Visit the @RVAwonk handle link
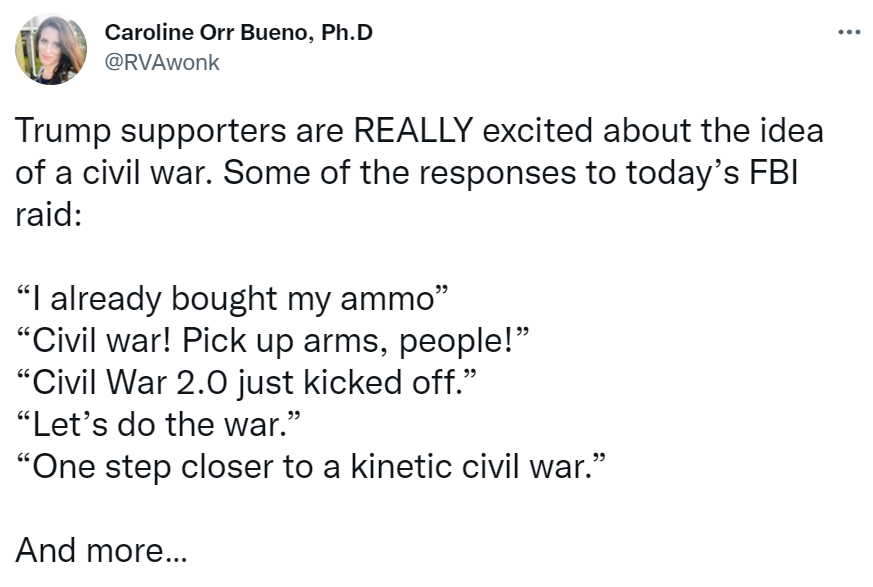The height and width of the screenshot is (587, 873). point(163,62)
